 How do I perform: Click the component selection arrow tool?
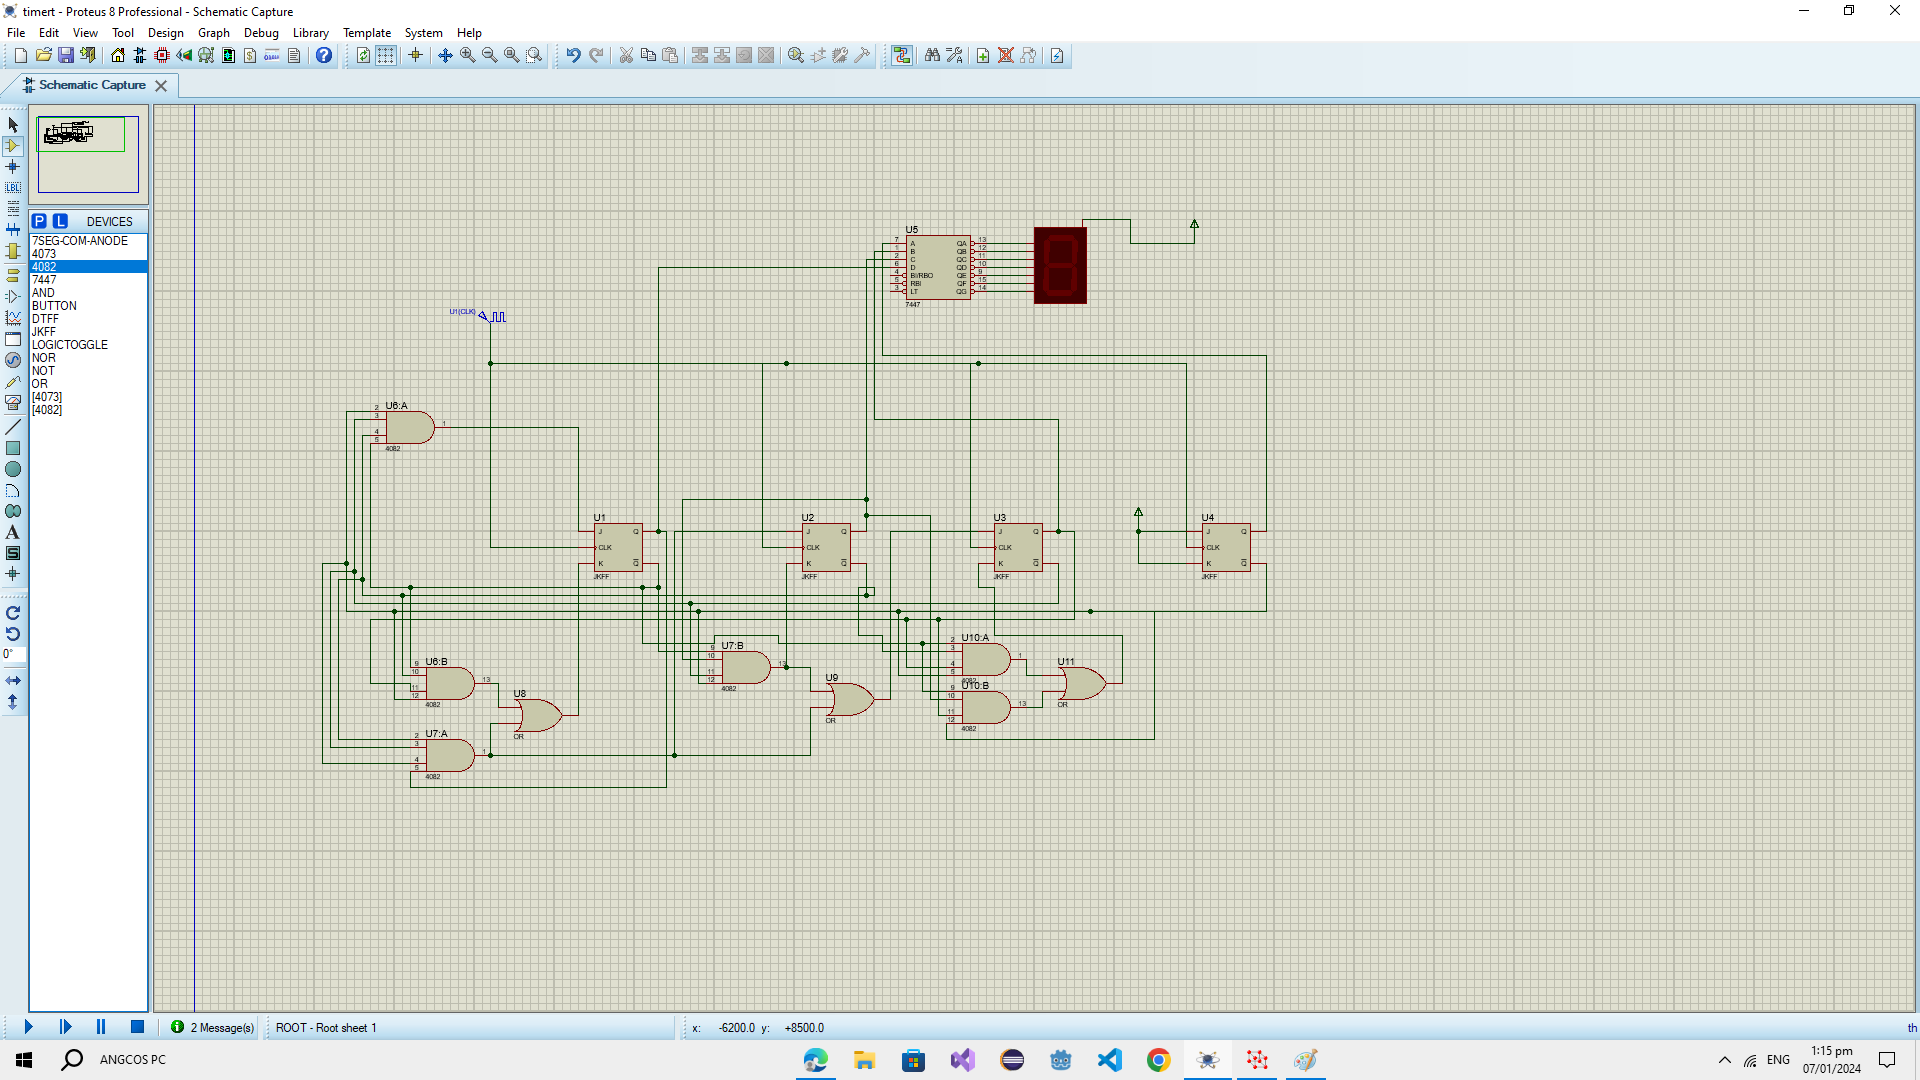click(13, 123)
